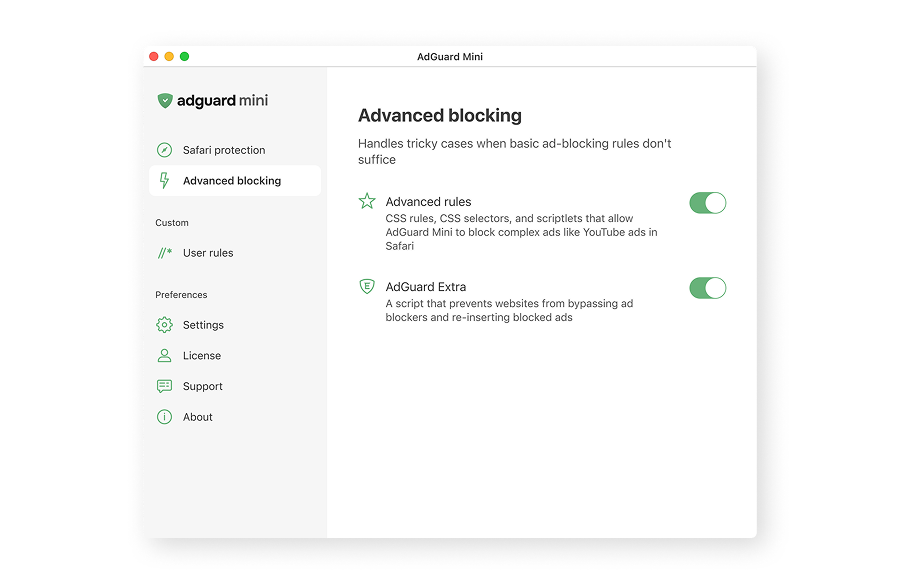This screenshot has width=900, height=584.
Task: Open the License page label
Action: [x=202, y=356]
